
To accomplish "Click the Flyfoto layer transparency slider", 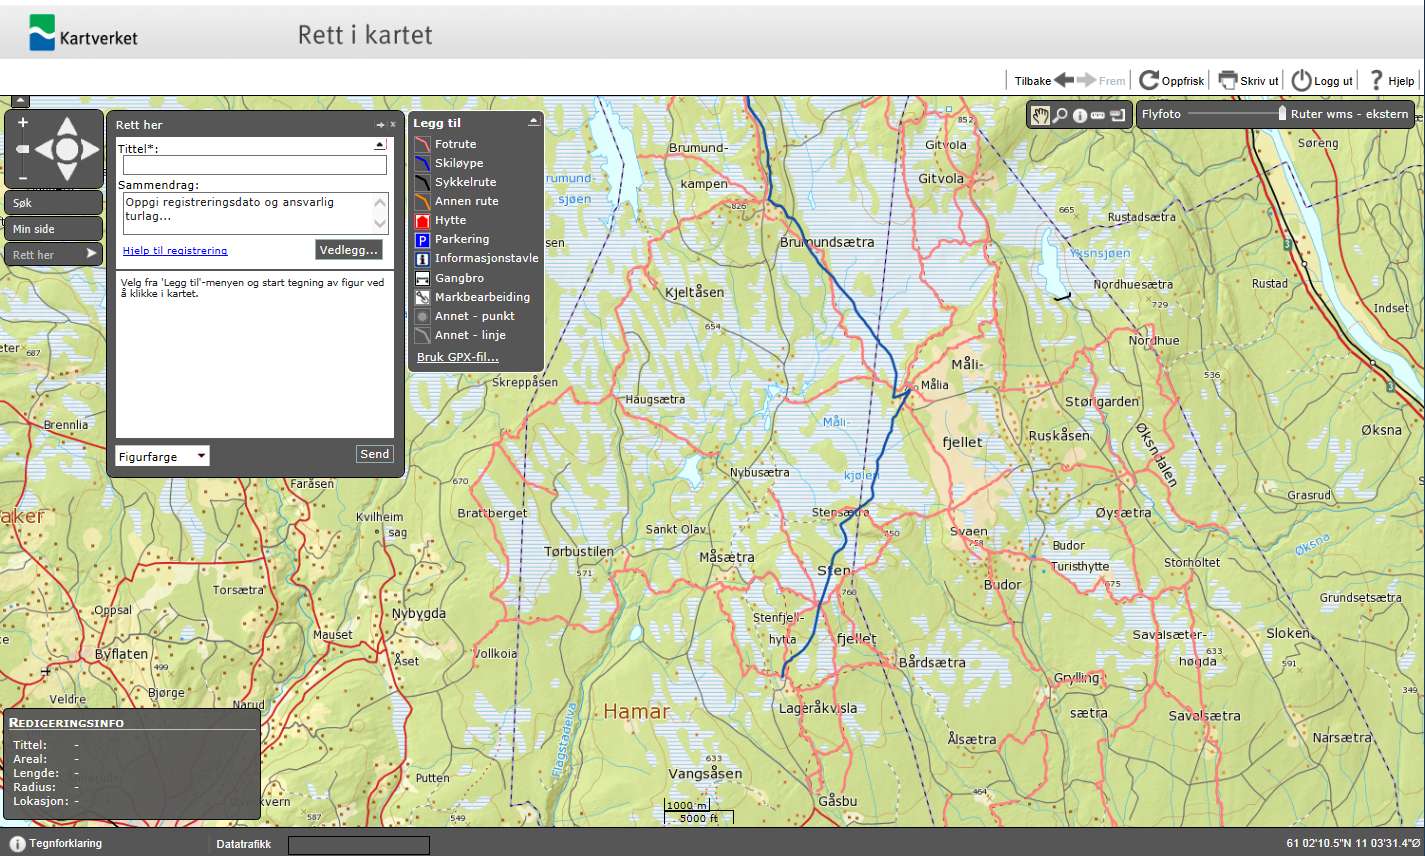I will point(1236,114).
